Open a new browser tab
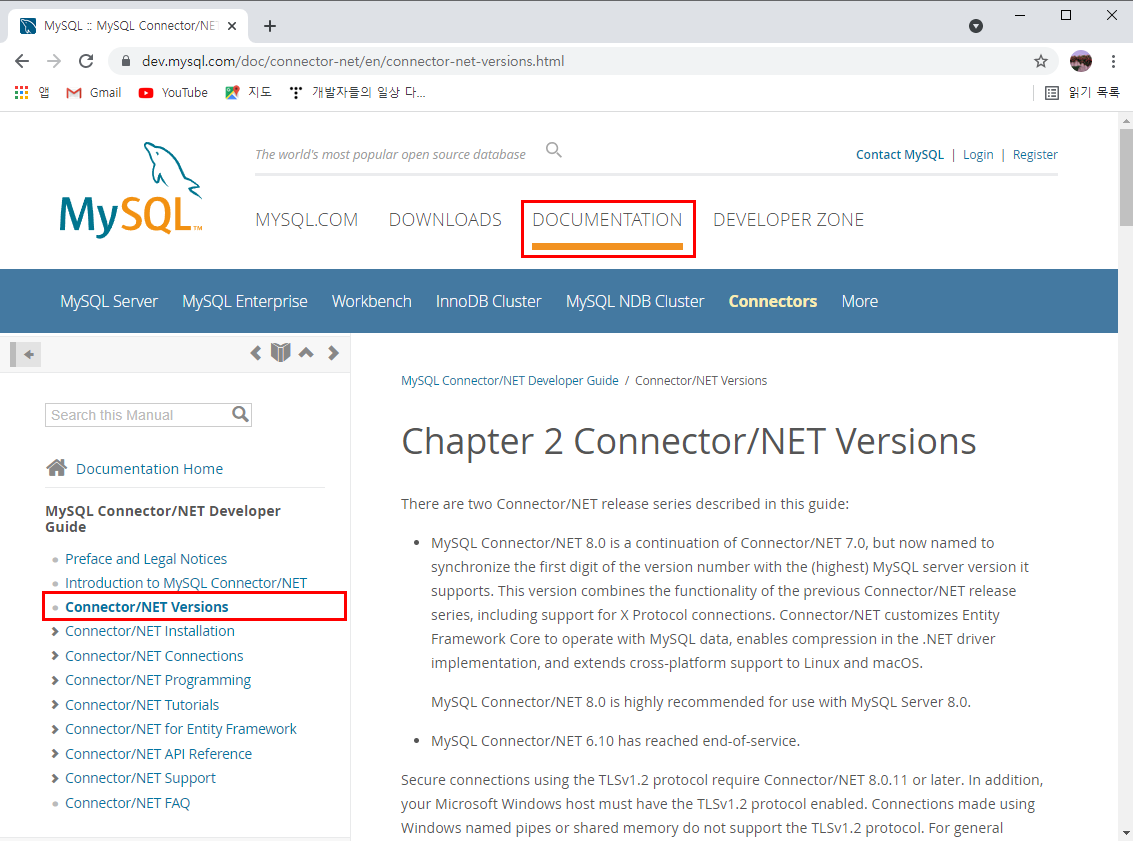This screenshot has width=1133, height=841. point(270,26)
